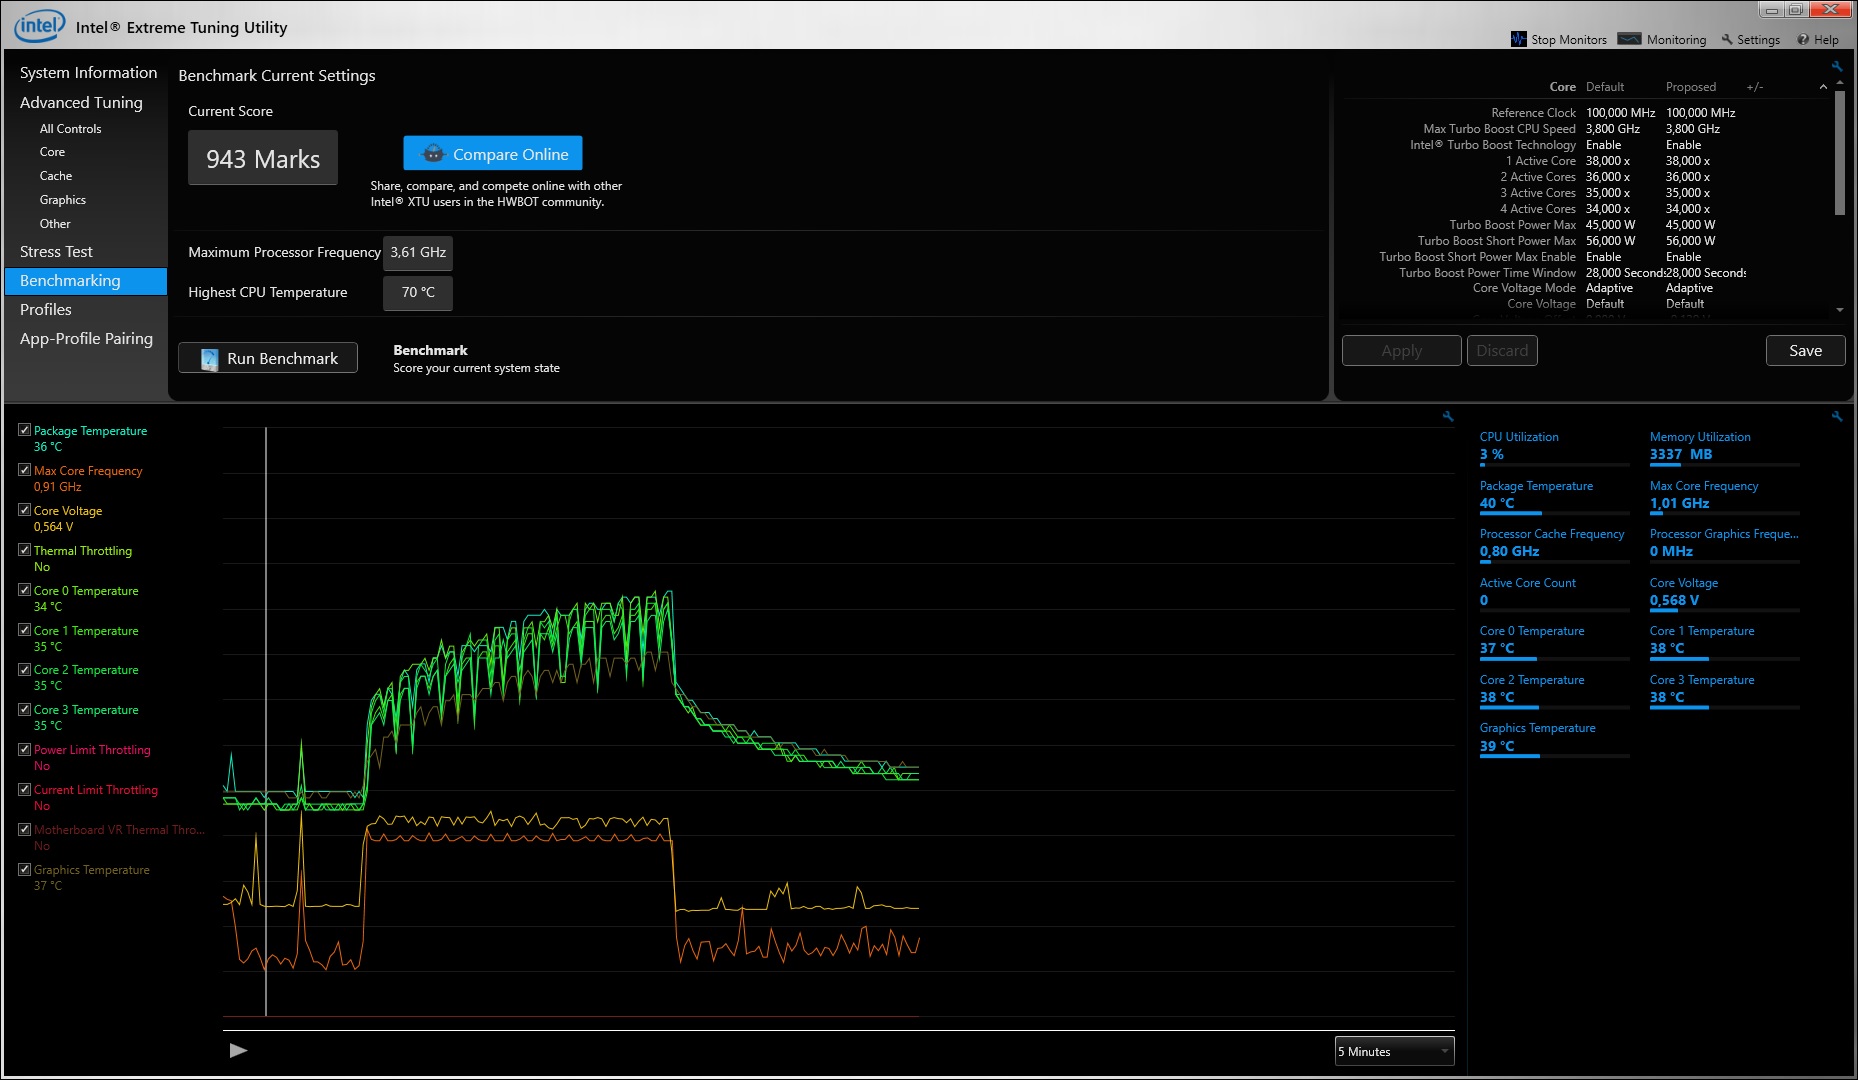Image resolution: width=1858 pixels, height=1080 pixels.
Task: Select Core tuning sub-item
Action: tap(52, 152)
